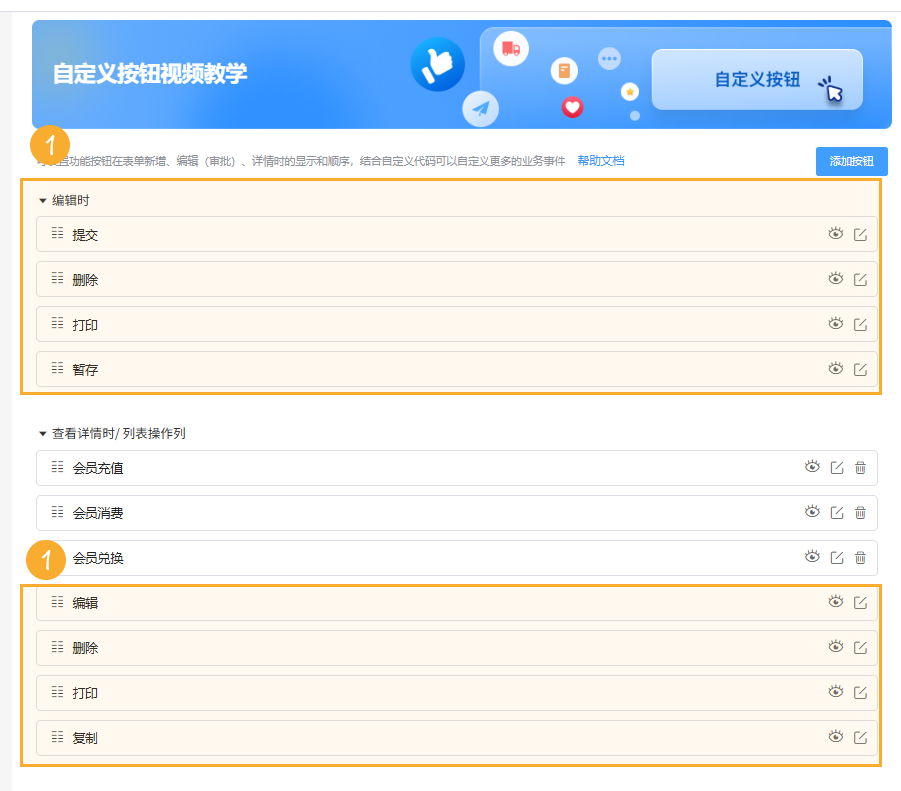Open the edit icon for 暂存 button
The height and width of the screenshot is (791, 901).
[x=860, y=368]
